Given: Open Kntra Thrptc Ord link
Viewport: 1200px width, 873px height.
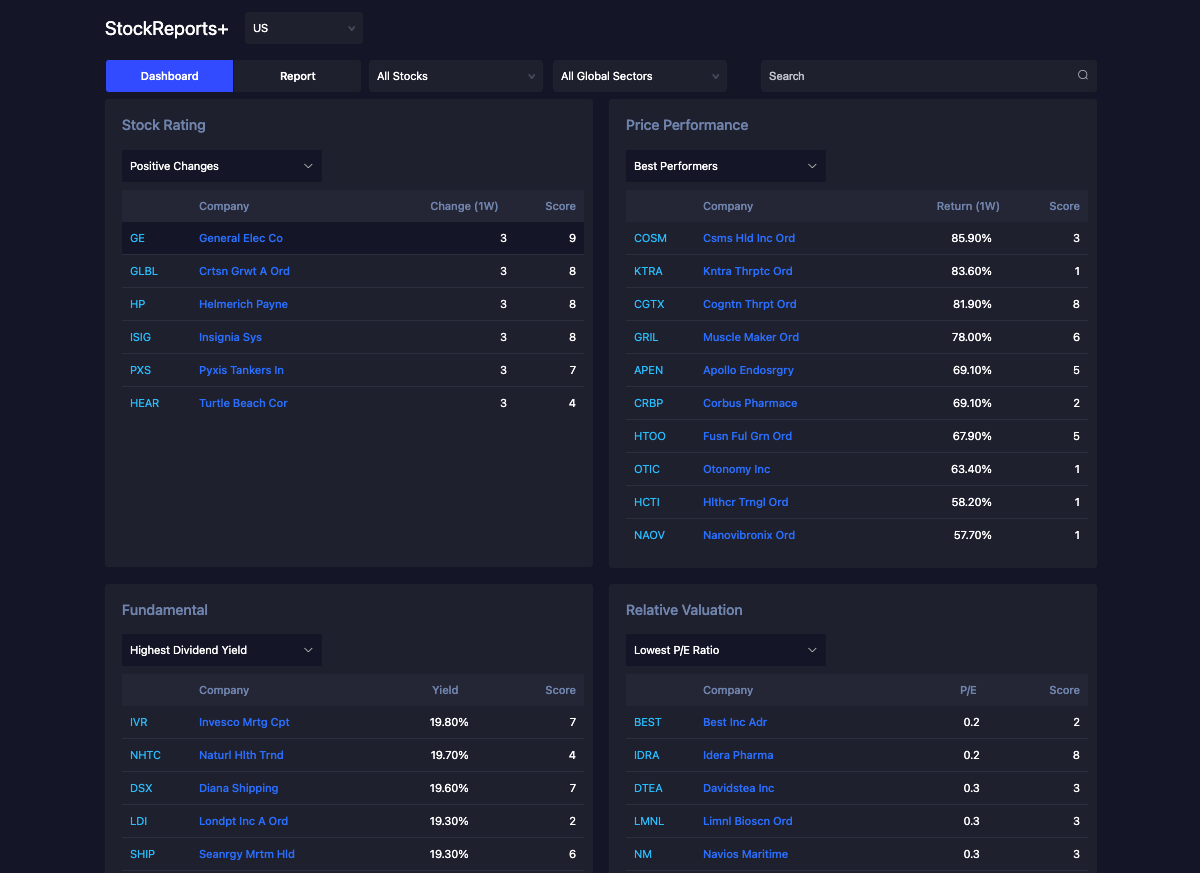Looking at the screenshot, I should [747, 271].
